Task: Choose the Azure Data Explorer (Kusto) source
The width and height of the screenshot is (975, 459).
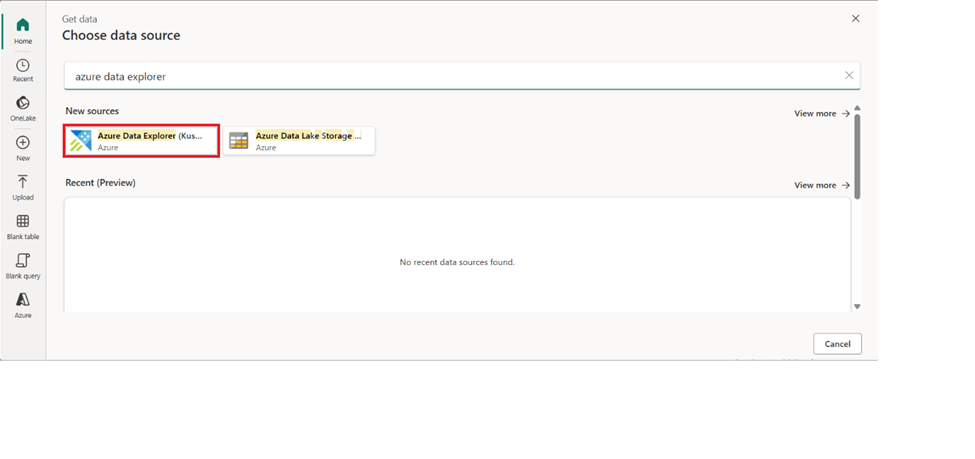Action: [x=141, y=141]
